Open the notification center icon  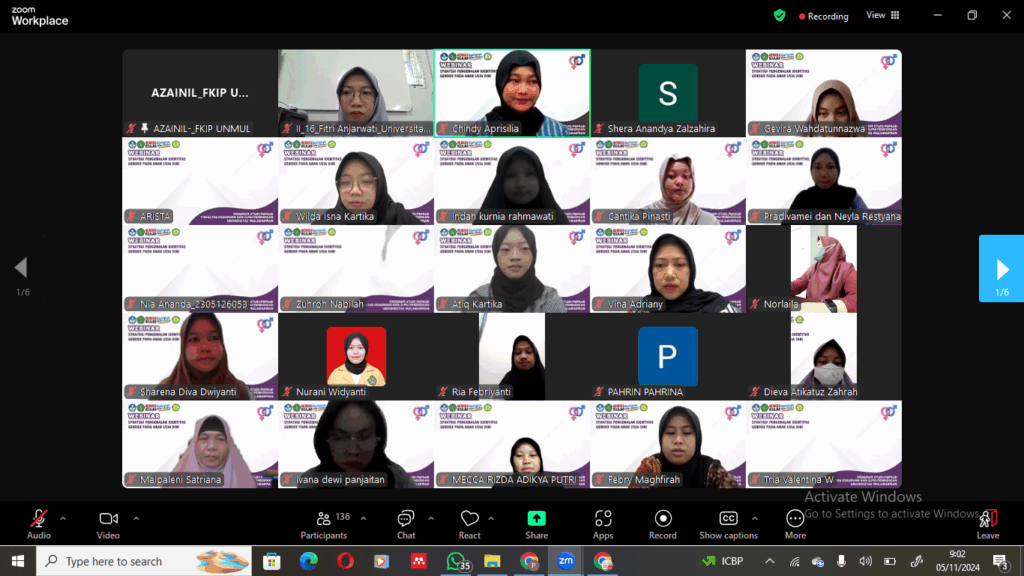1001,561
